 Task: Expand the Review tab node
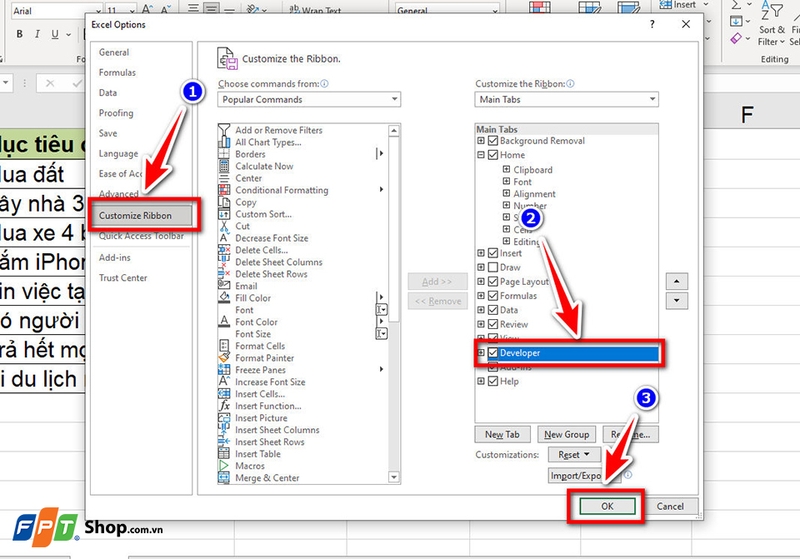(481, 324)
